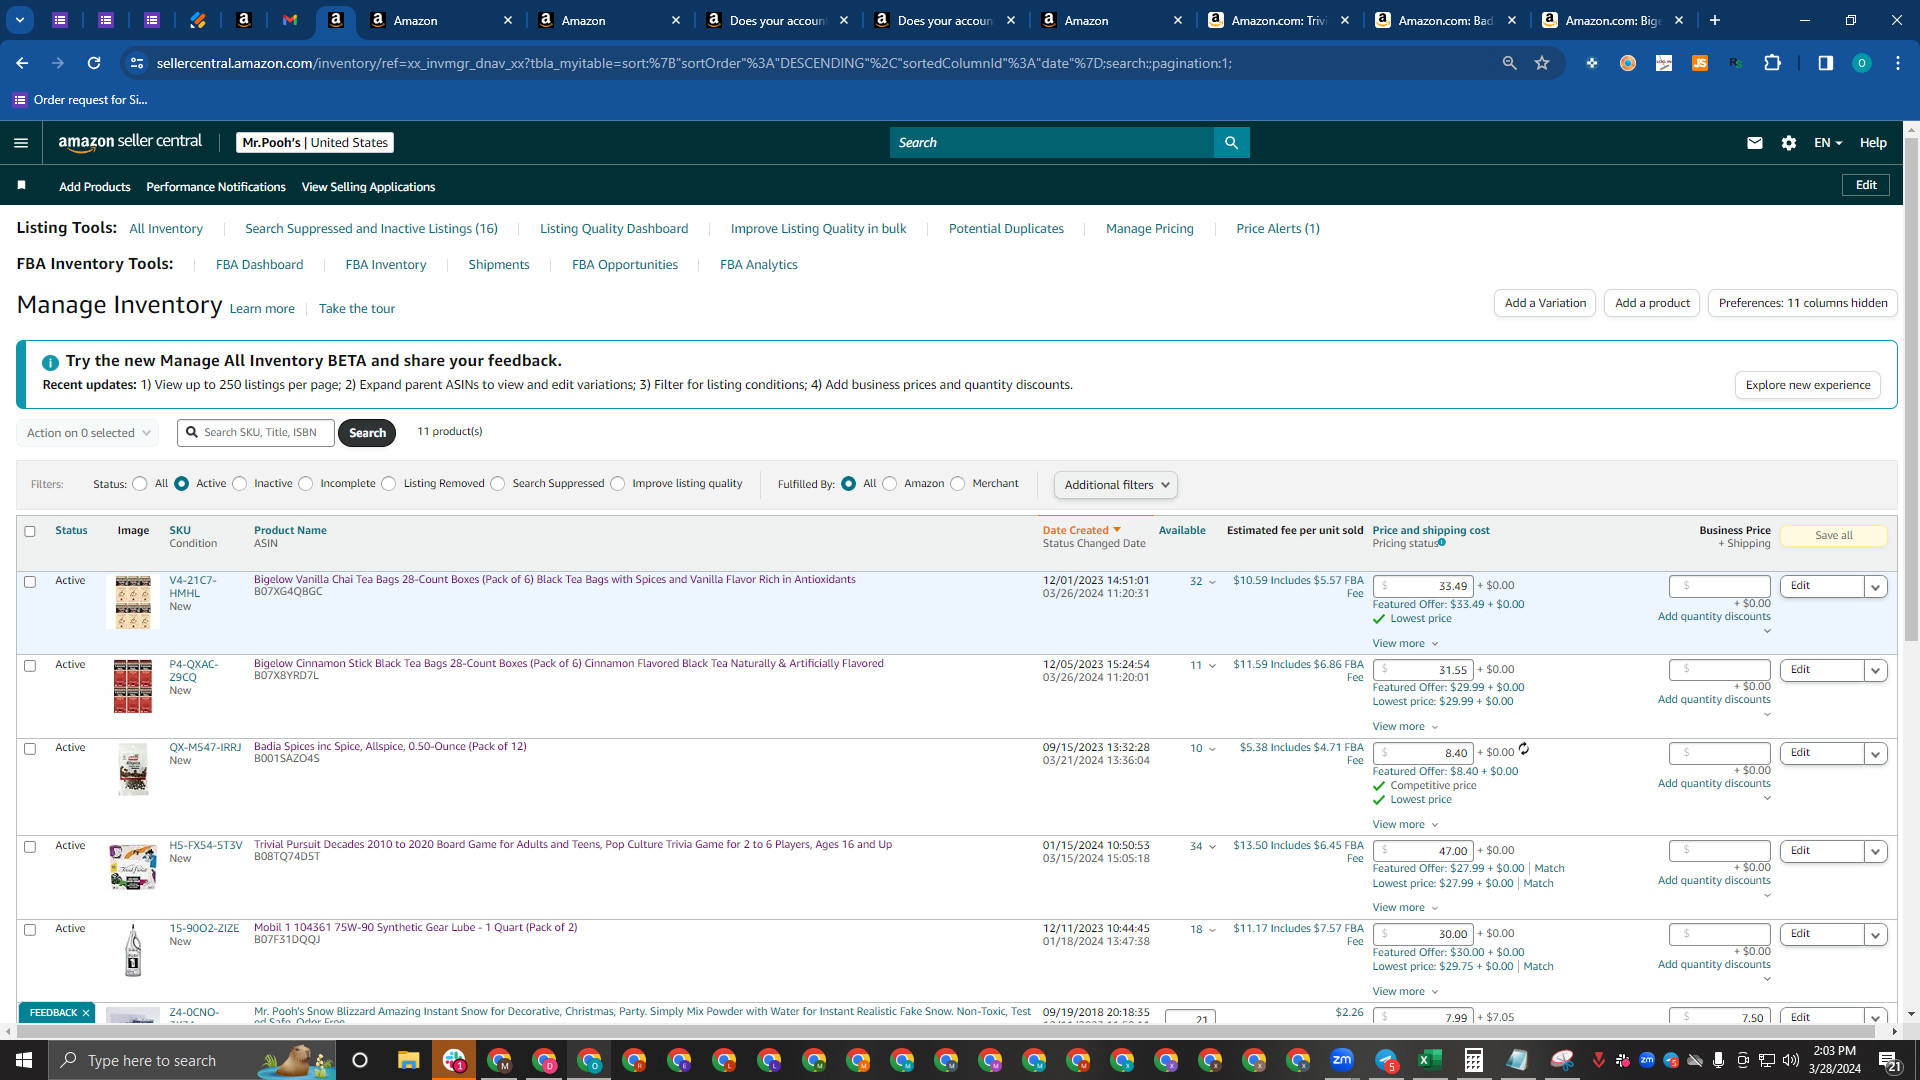Select Fulfilled By Amazon radio button
The width and height of the screenshot is (1920, 1080).
click(890, 484)
